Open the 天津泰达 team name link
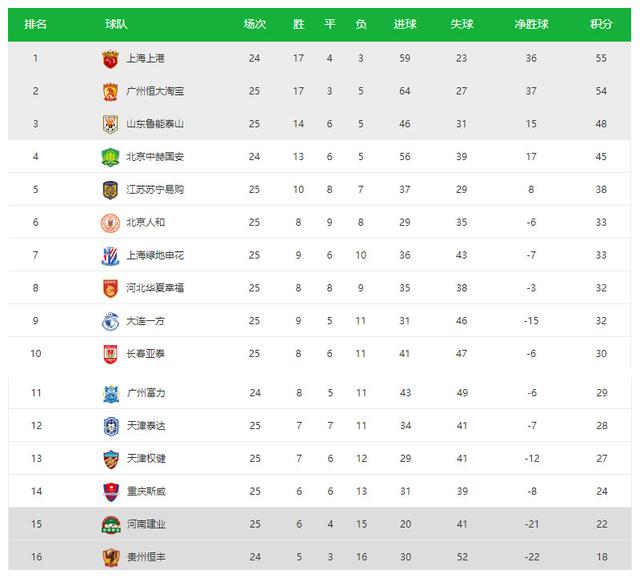This screenshot has height=578, width=640. point(145,426)
